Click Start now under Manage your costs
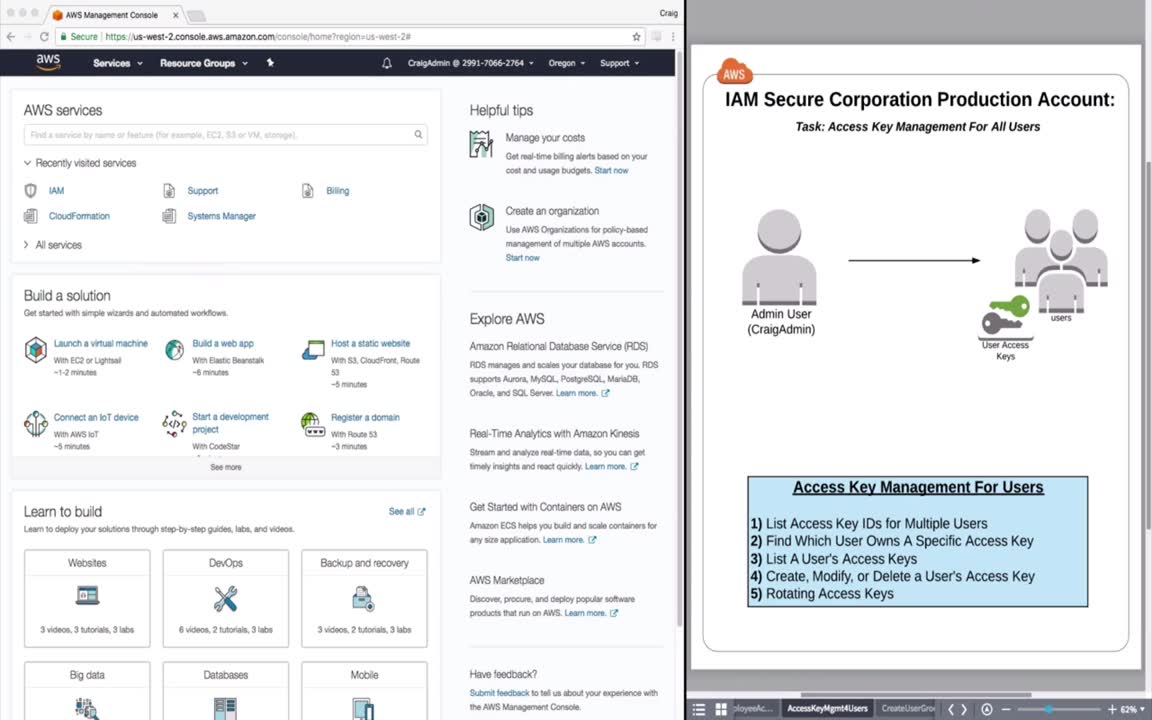Screen dimensions: 1152x720 [x=611, y=170]
